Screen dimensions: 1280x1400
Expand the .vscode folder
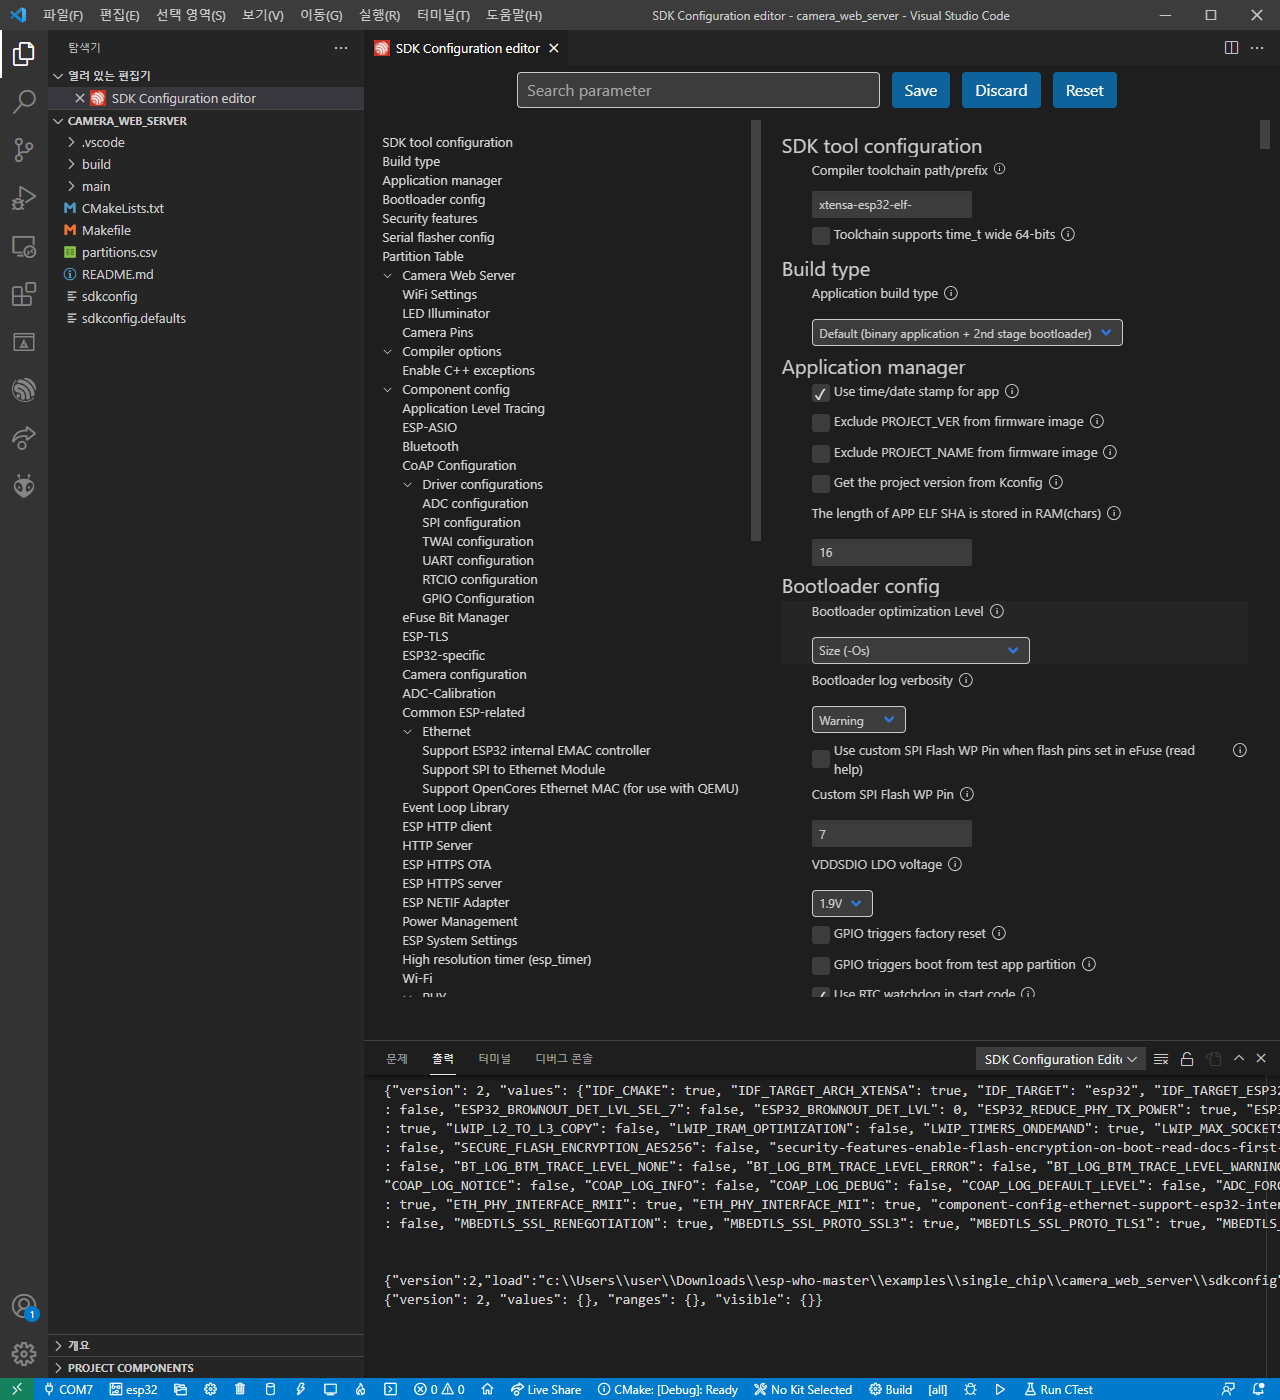coord(207,143)
